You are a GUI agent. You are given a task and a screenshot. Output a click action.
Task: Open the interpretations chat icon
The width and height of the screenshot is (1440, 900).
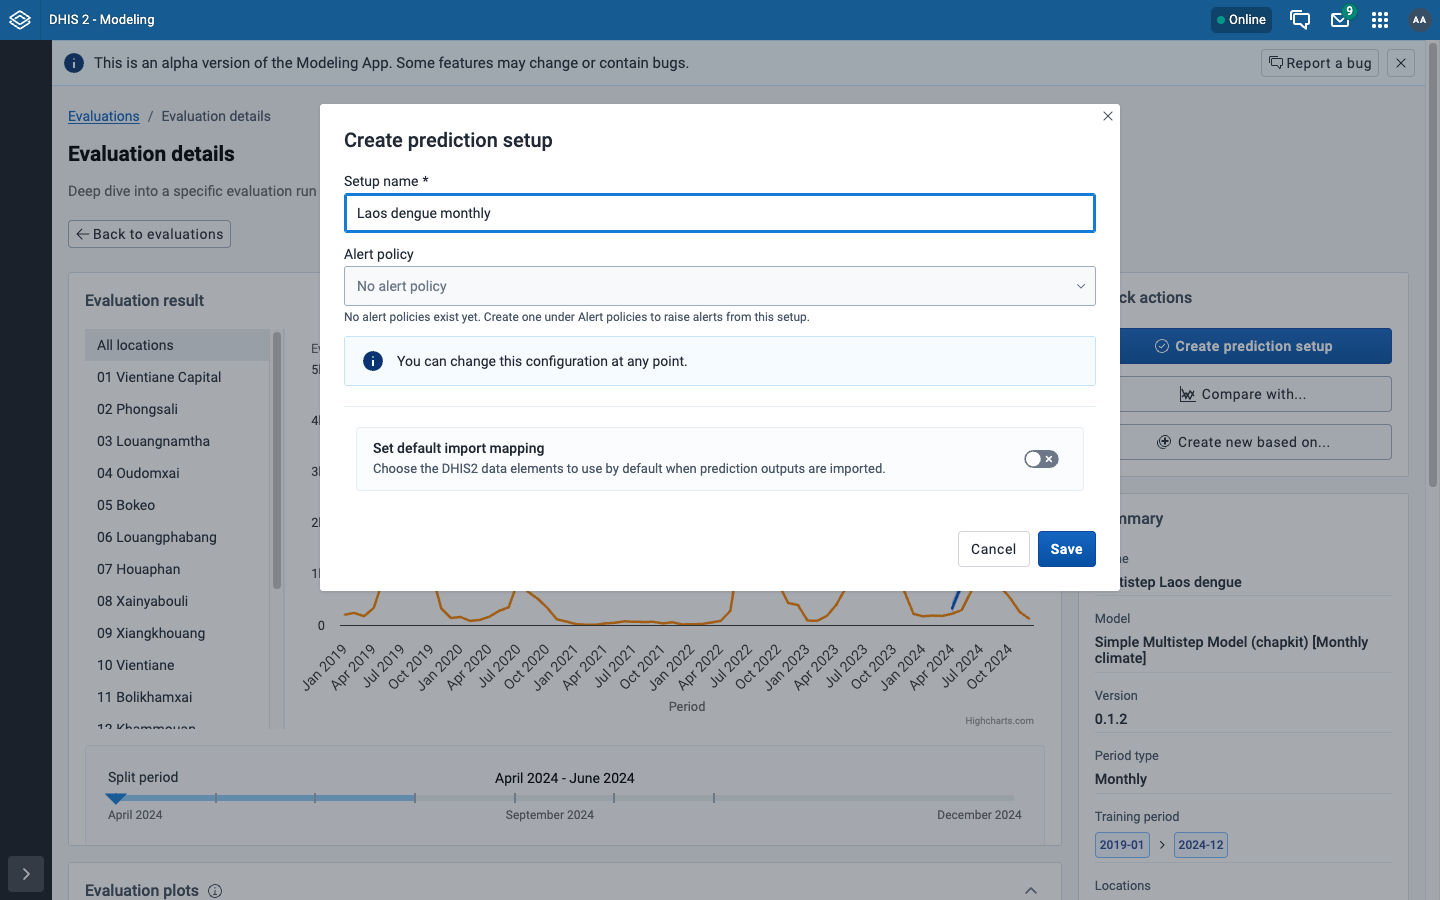1300,20
